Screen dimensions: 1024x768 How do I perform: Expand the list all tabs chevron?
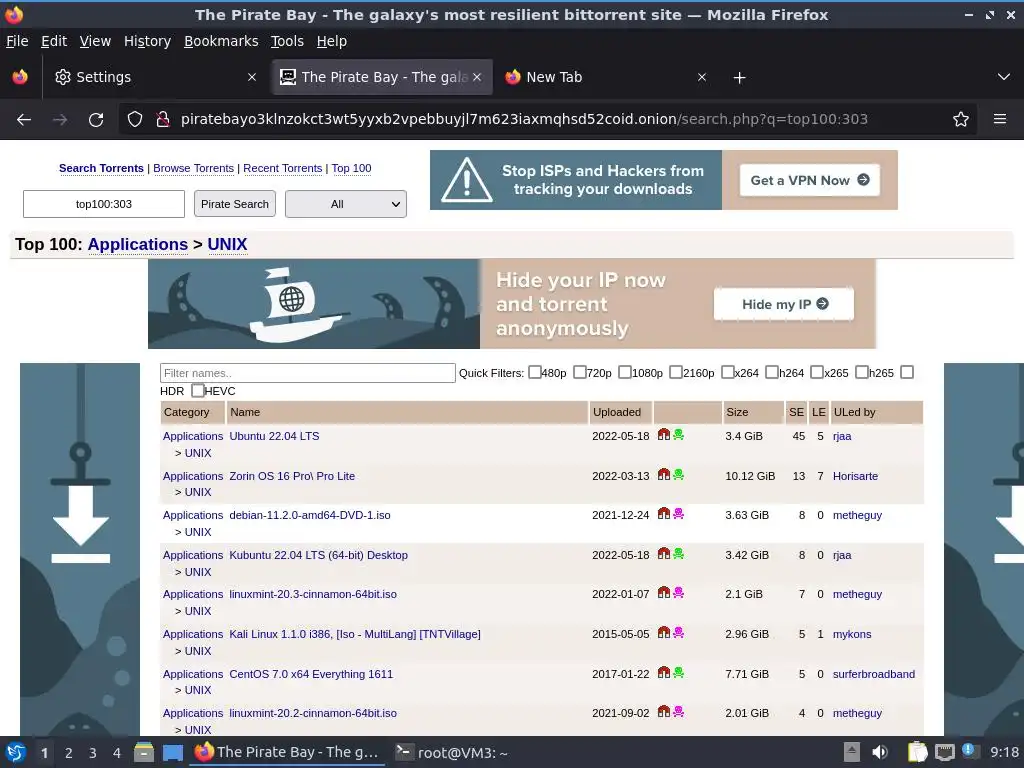(x=1004, y=77)
